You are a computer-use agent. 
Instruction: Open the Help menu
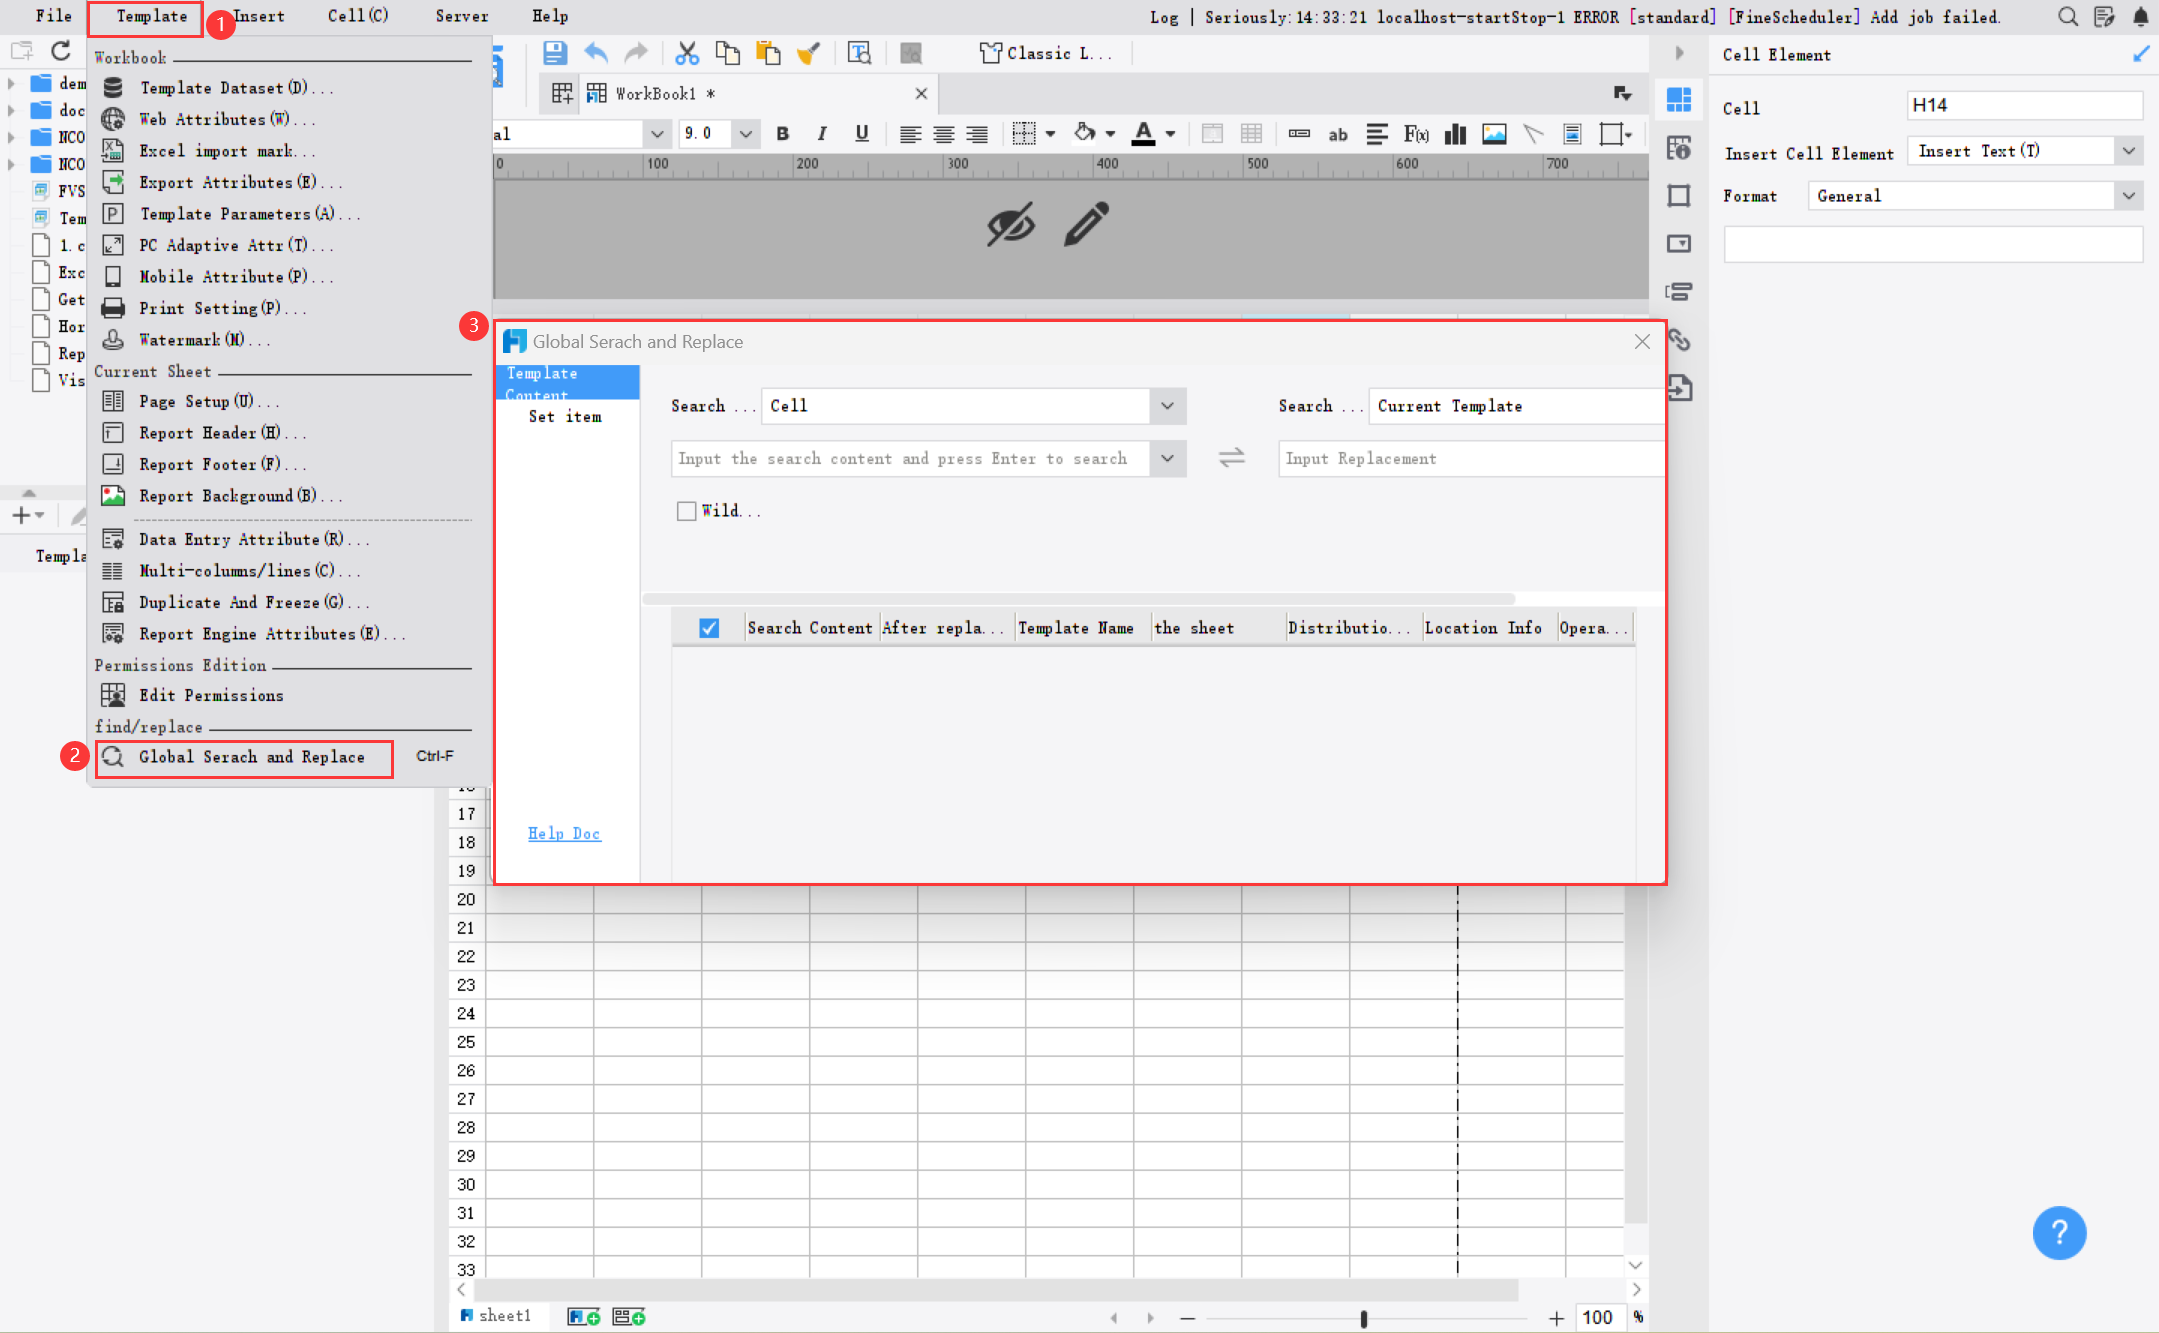pyautogui.click(x=550, y=16)
